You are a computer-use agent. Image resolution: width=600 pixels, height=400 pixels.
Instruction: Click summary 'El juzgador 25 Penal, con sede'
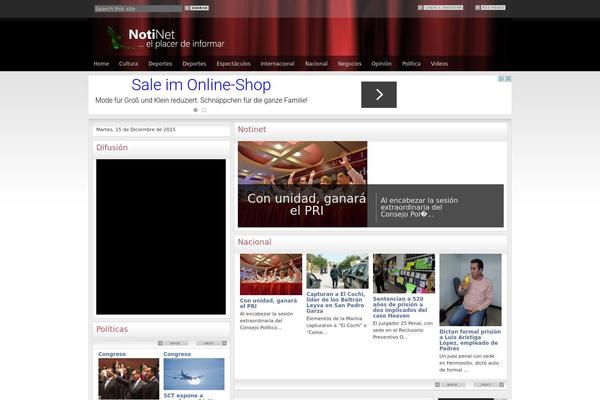[403, 330]
